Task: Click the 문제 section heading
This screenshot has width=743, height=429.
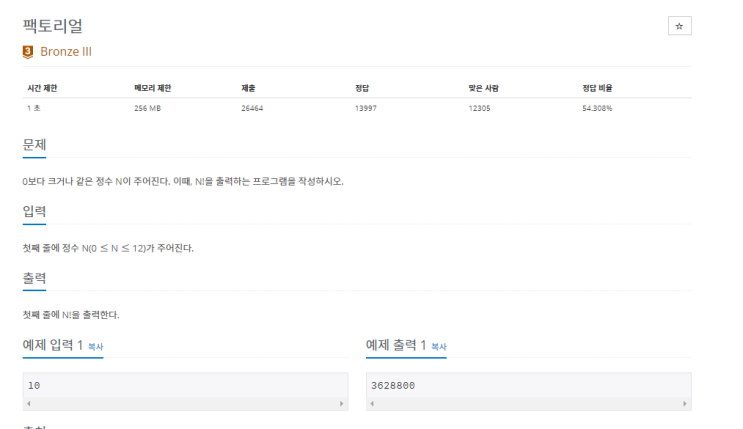Action: (x=34, y=145)
